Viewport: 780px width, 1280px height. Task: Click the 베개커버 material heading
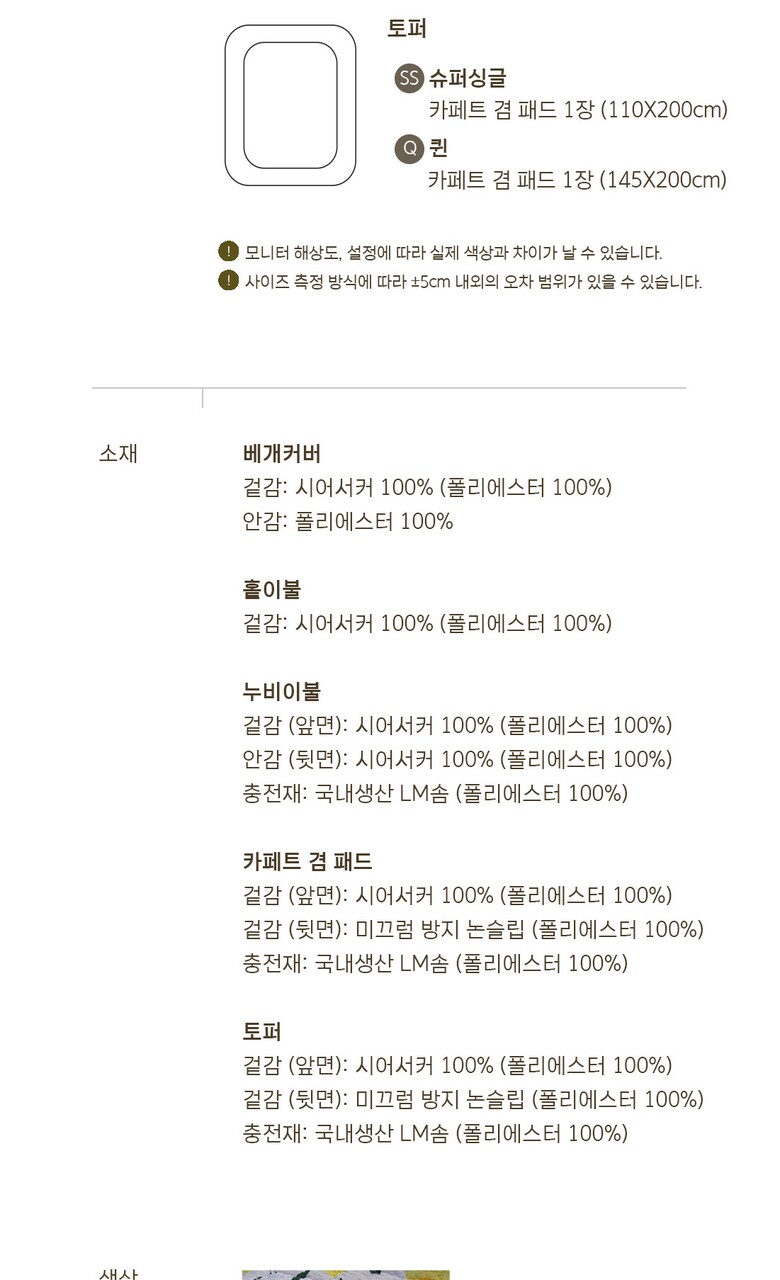pos(282,453)
